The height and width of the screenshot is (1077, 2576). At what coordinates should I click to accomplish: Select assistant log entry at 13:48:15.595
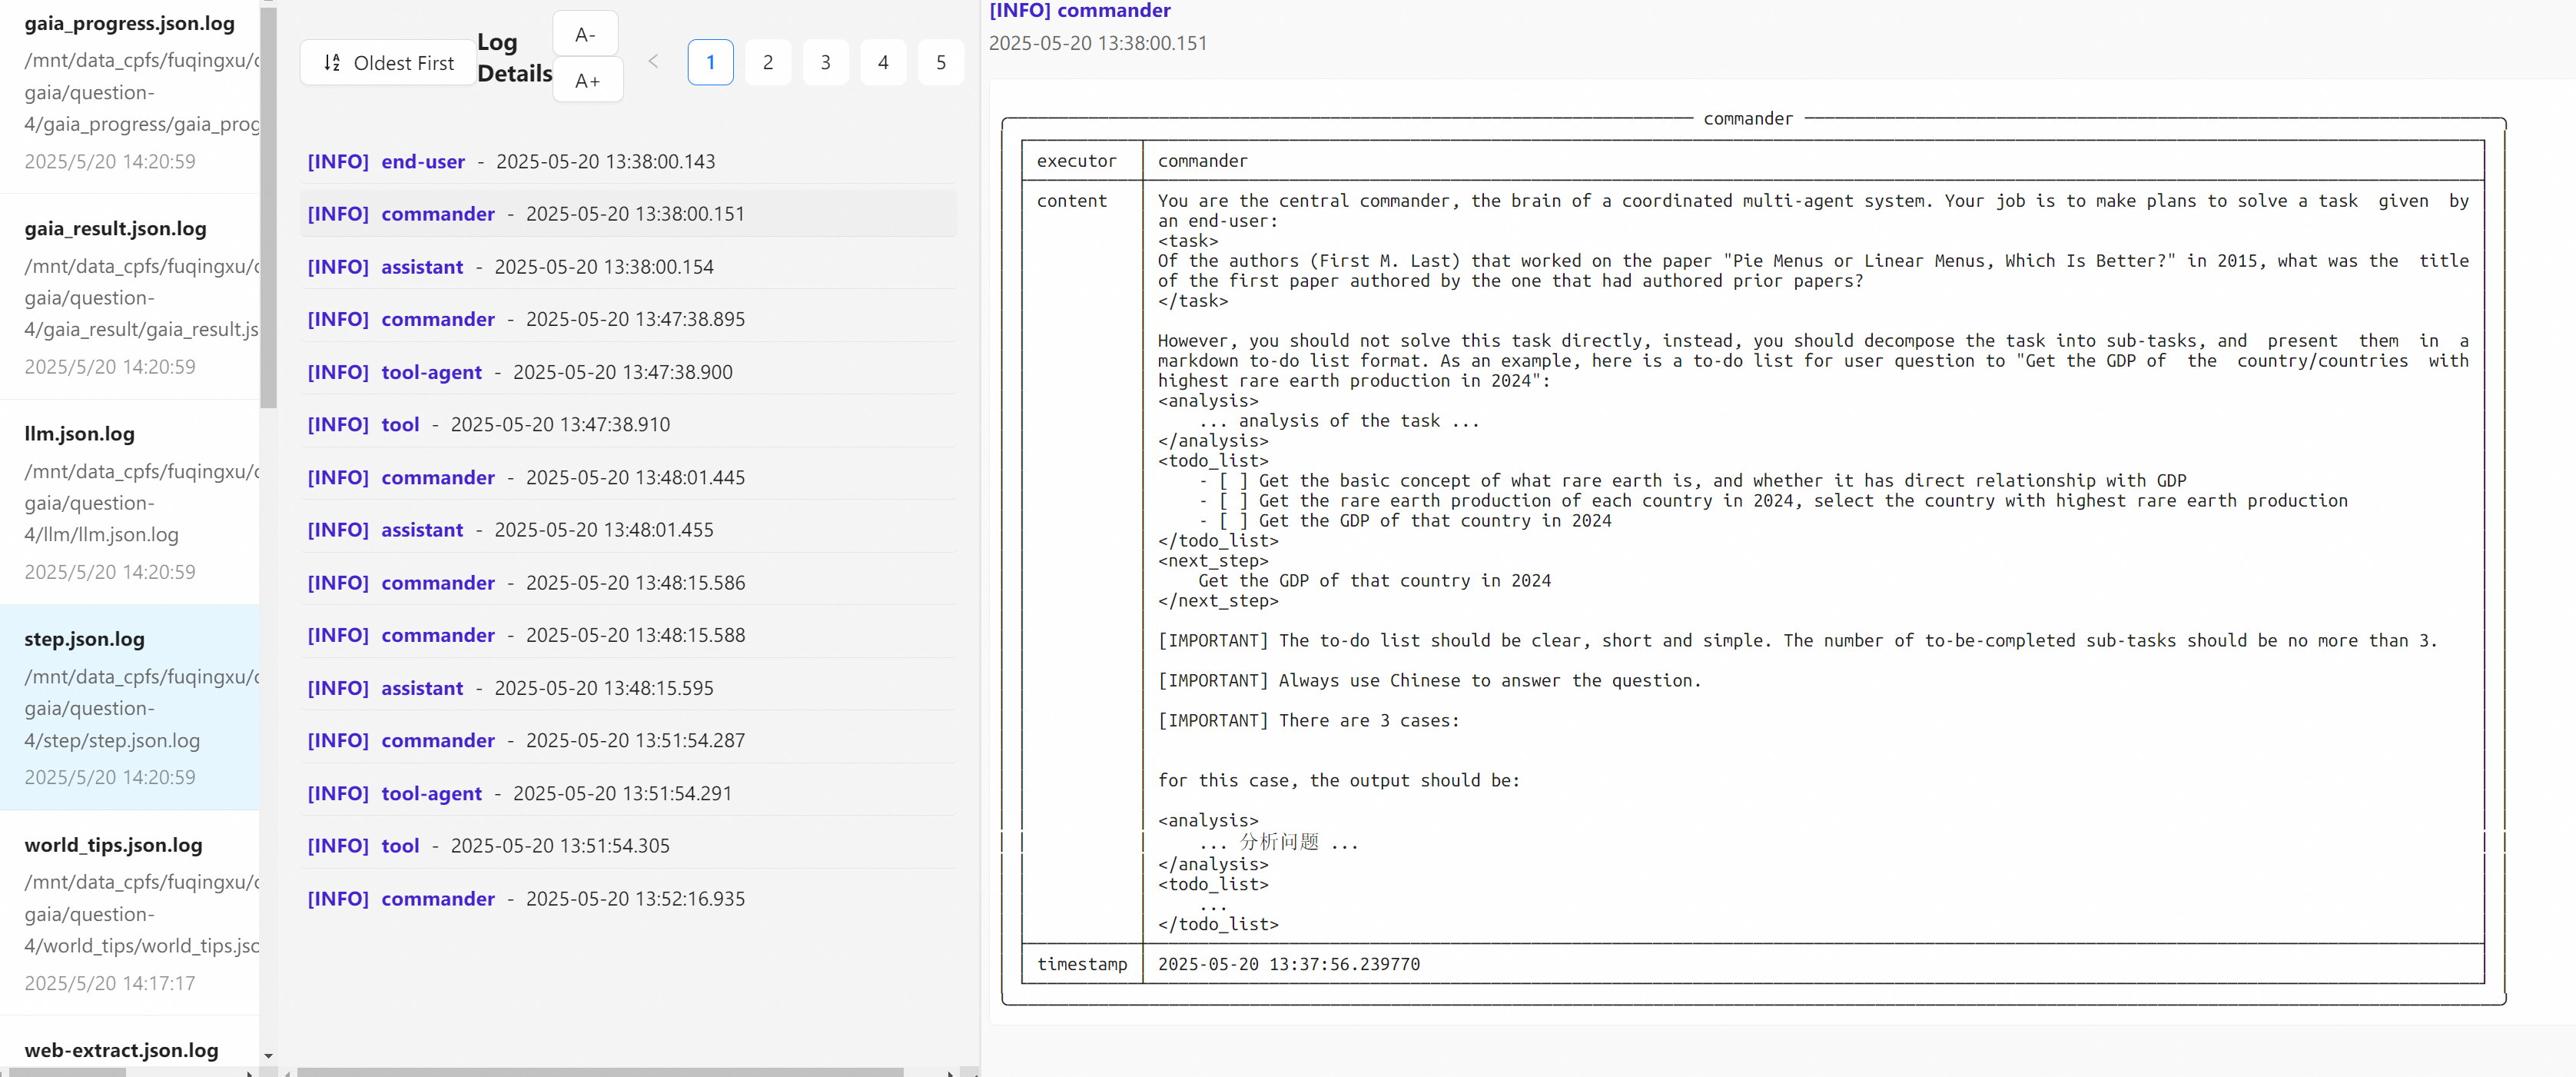pos(628,688)
